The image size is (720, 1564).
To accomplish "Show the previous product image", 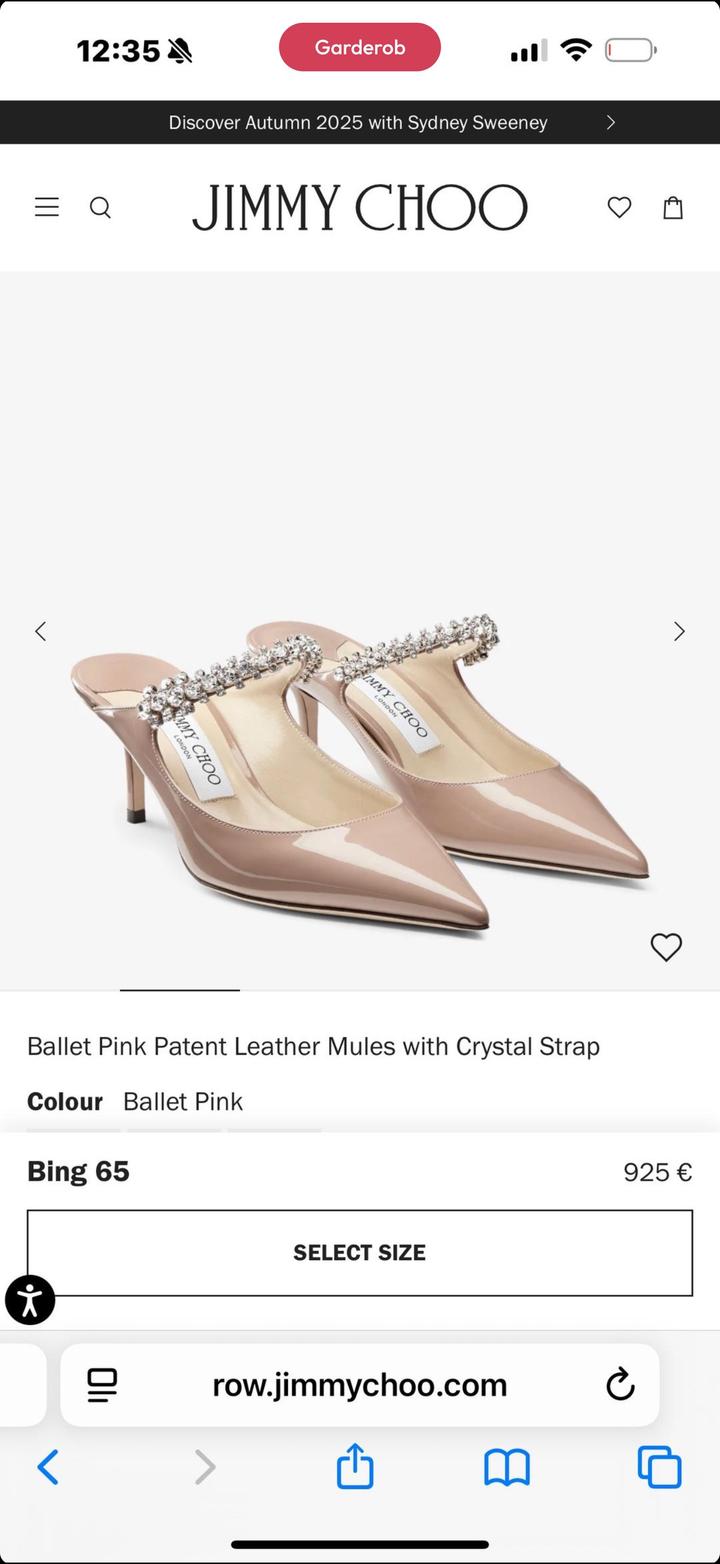I will click(40, 631).
